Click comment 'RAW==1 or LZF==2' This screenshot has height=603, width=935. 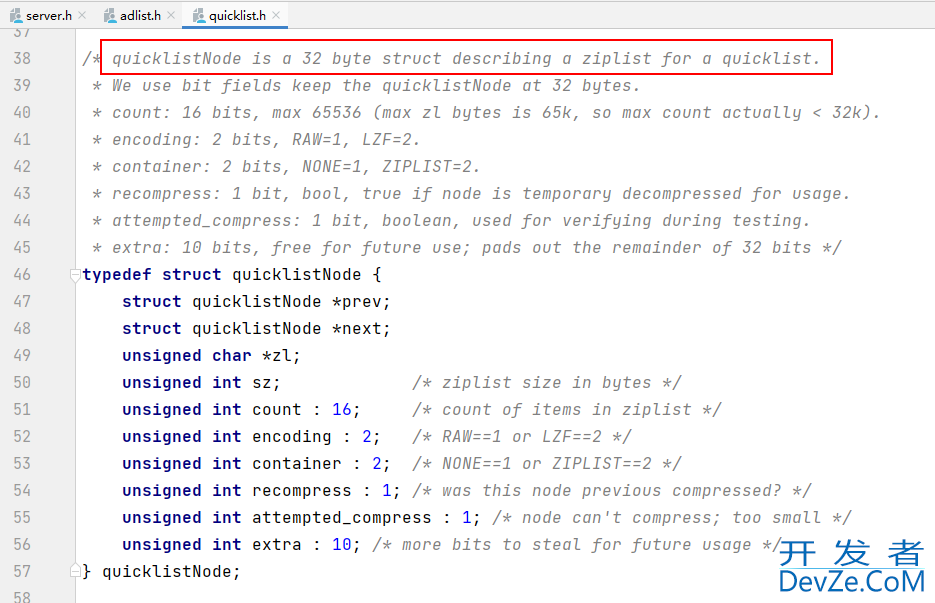pyautogui.click(x=522, y=437)
